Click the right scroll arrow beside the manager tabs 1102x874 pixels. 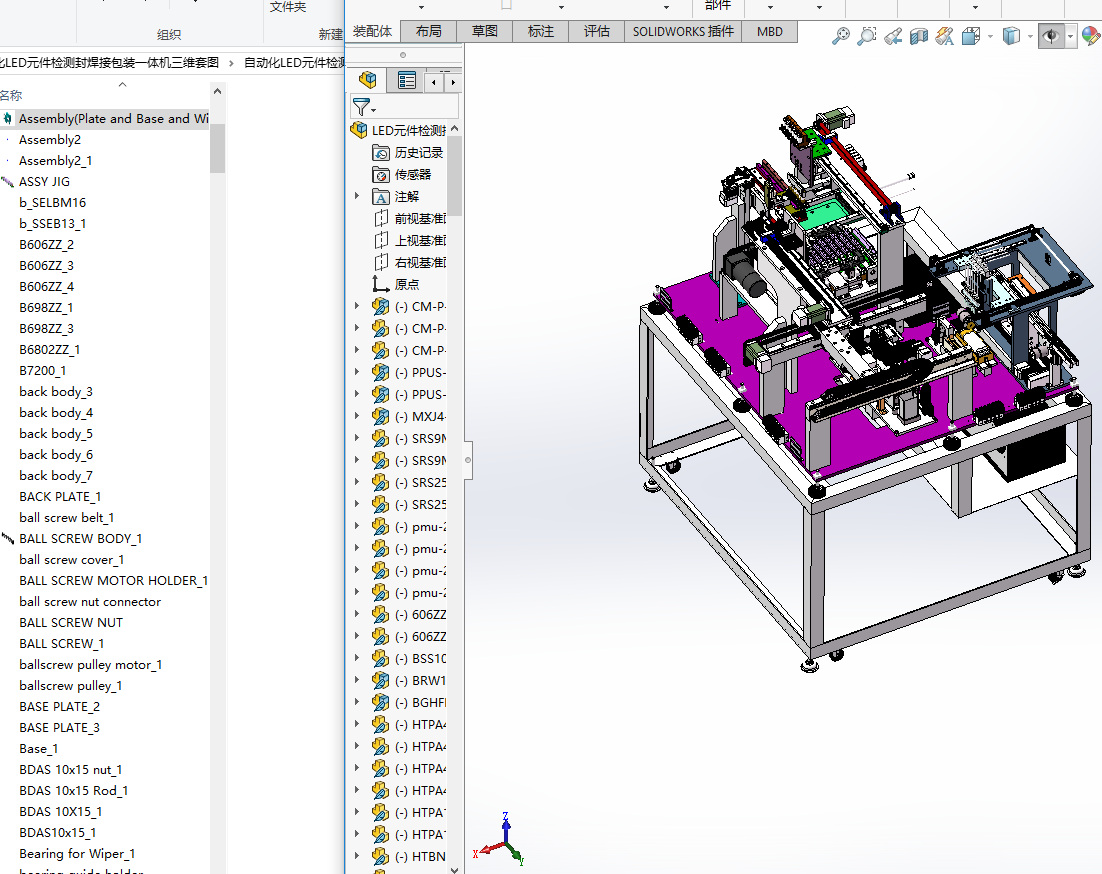pyautogui.click(x=453, y=81)
